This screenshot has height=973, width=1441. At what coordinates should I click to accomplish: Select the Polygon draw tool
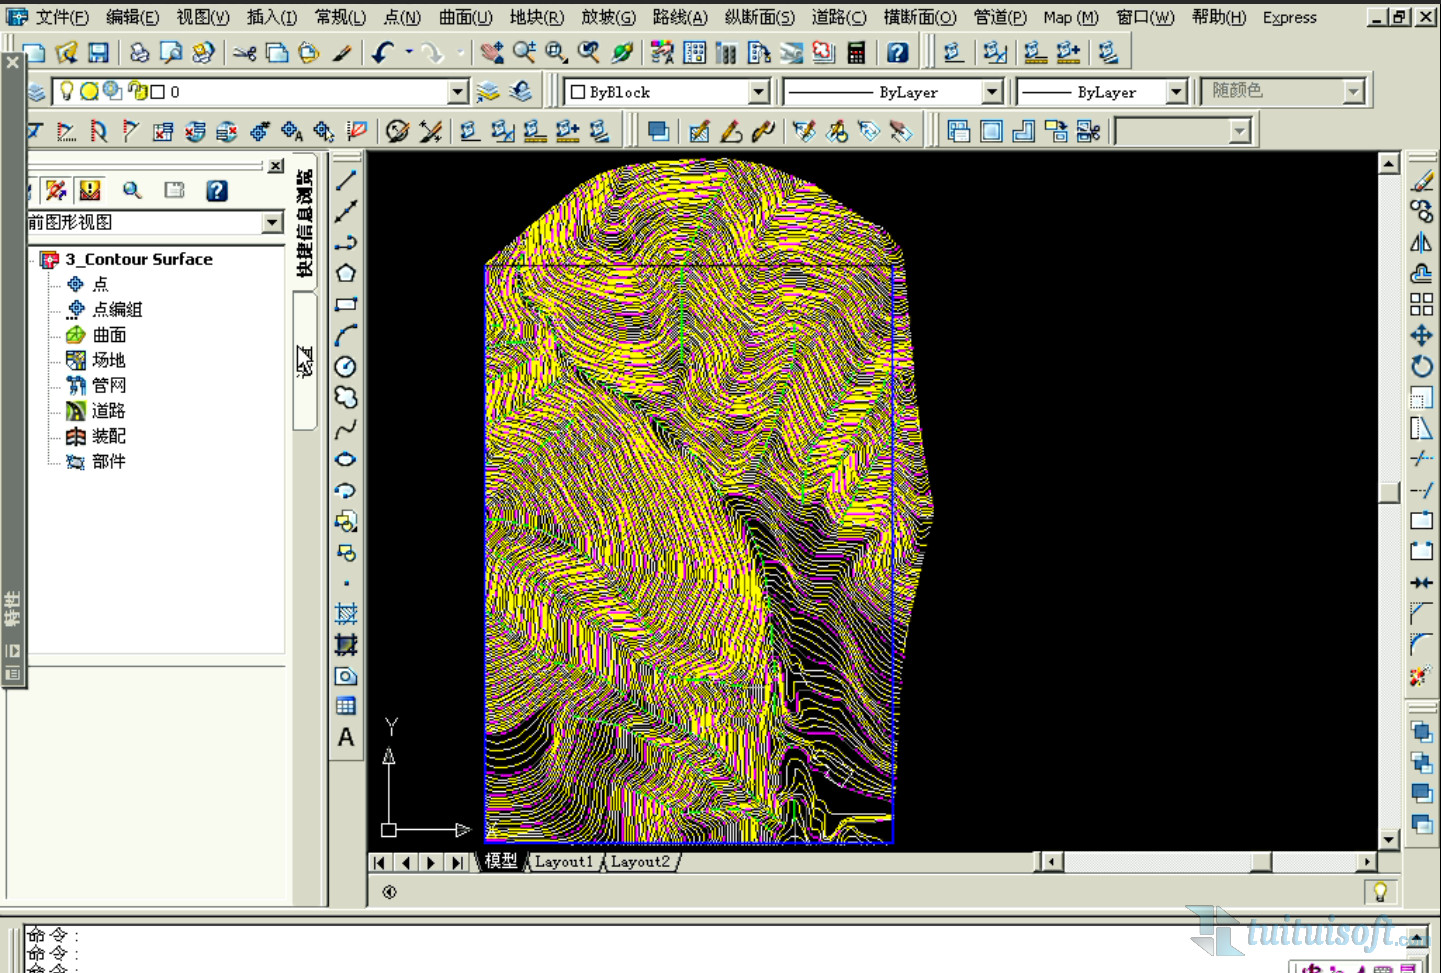coord(346,273)
